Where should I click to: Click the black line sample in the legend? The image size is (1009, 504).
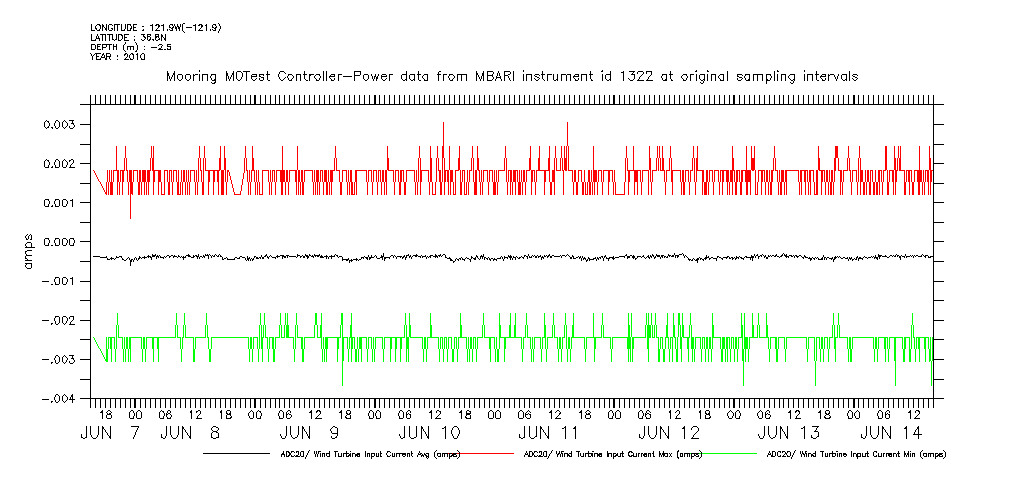pyautogui.click(x=240, y=454)
